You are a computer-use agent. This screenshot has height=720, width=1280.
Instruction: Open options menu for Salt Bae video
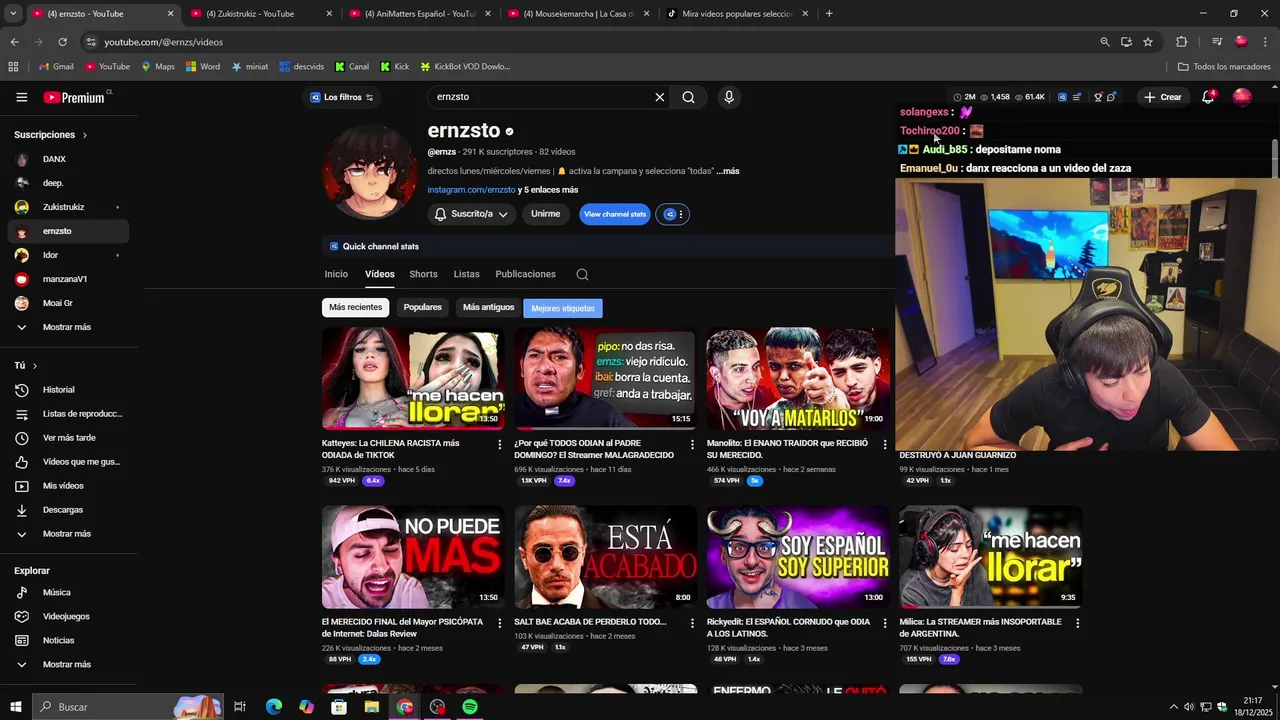692,623
